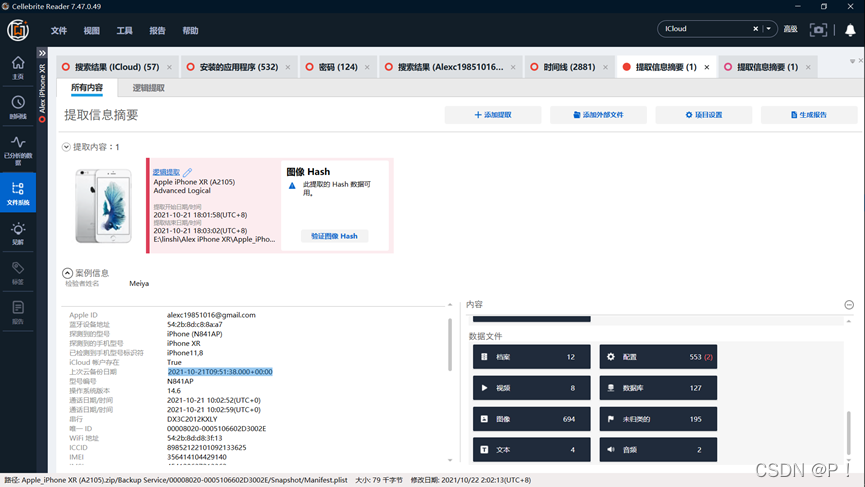Open the notifications bell icon
The image size is (865, 487).
point(850,30)
